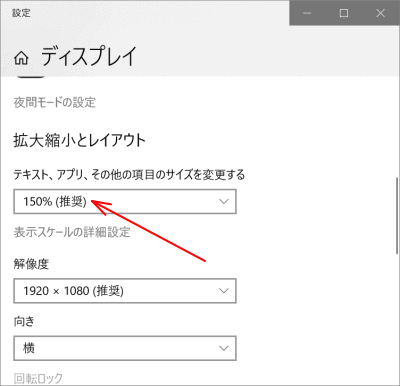Click the ディスプレイ page title
This screenshot has width=400, height=386.
tap(89, 56)
